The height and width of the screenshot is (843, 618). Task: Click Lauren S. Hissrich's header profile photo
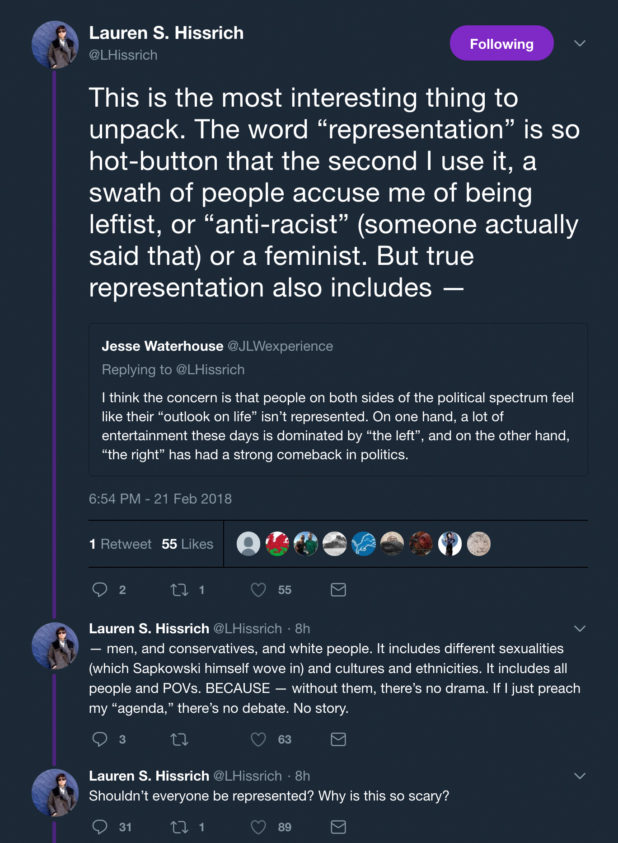pyautogui.click(x=55, y=45)
